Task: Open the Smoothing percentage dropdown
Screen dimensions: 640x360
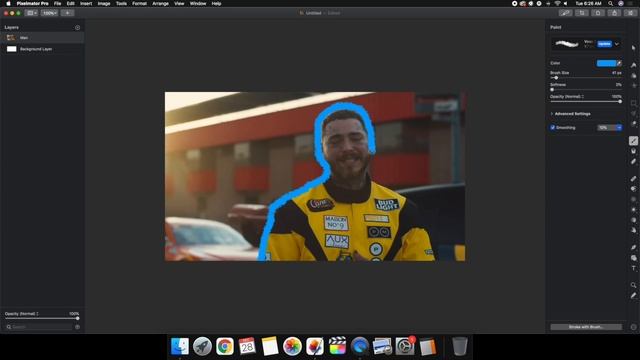Action: [609, 127]
